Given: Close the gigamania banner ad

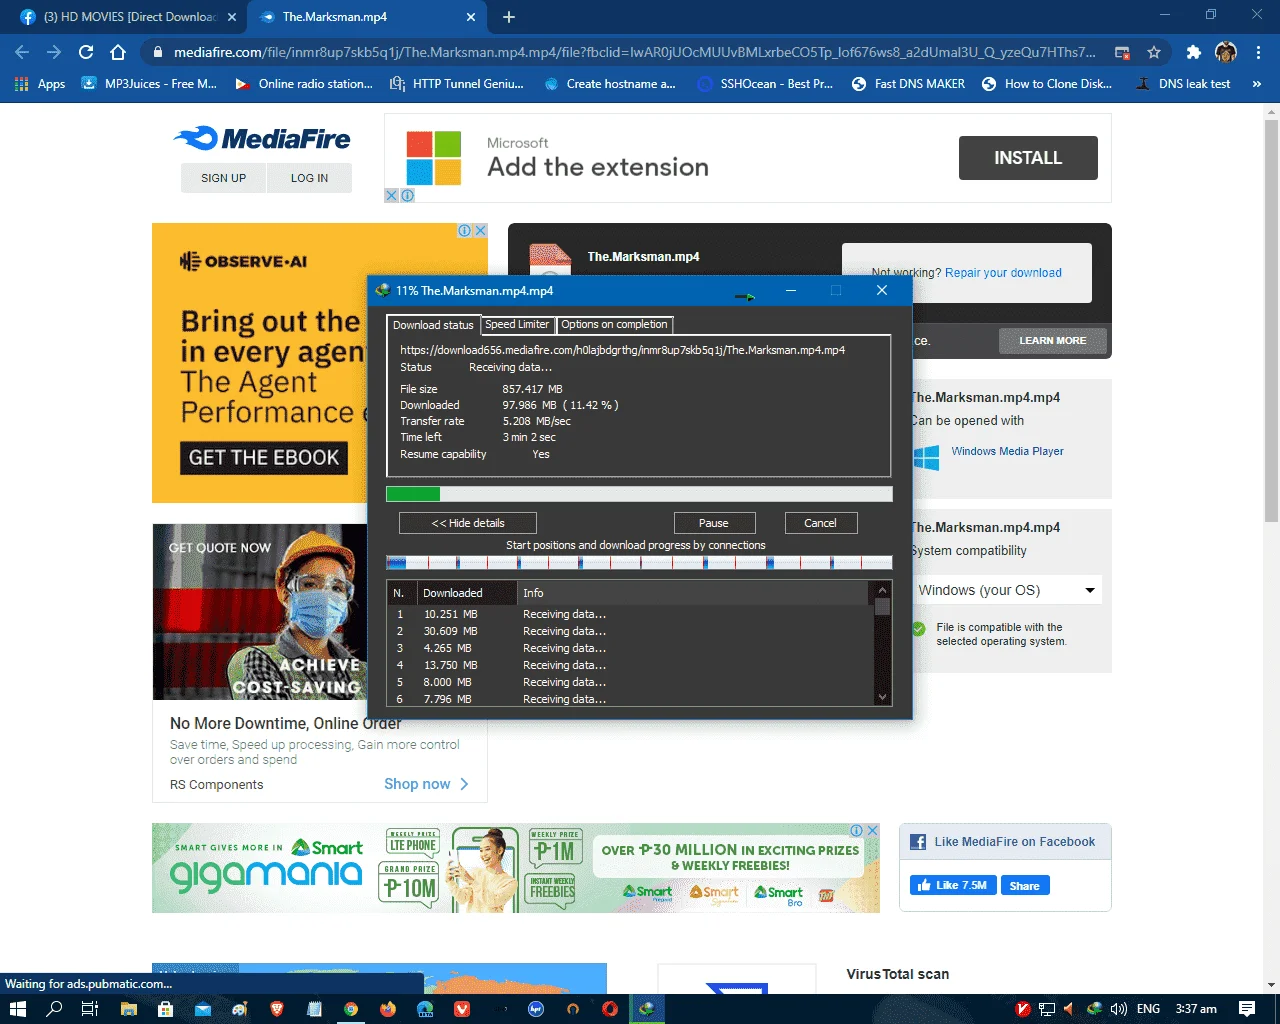Looking at the screenshot, I should coord(872,830).
